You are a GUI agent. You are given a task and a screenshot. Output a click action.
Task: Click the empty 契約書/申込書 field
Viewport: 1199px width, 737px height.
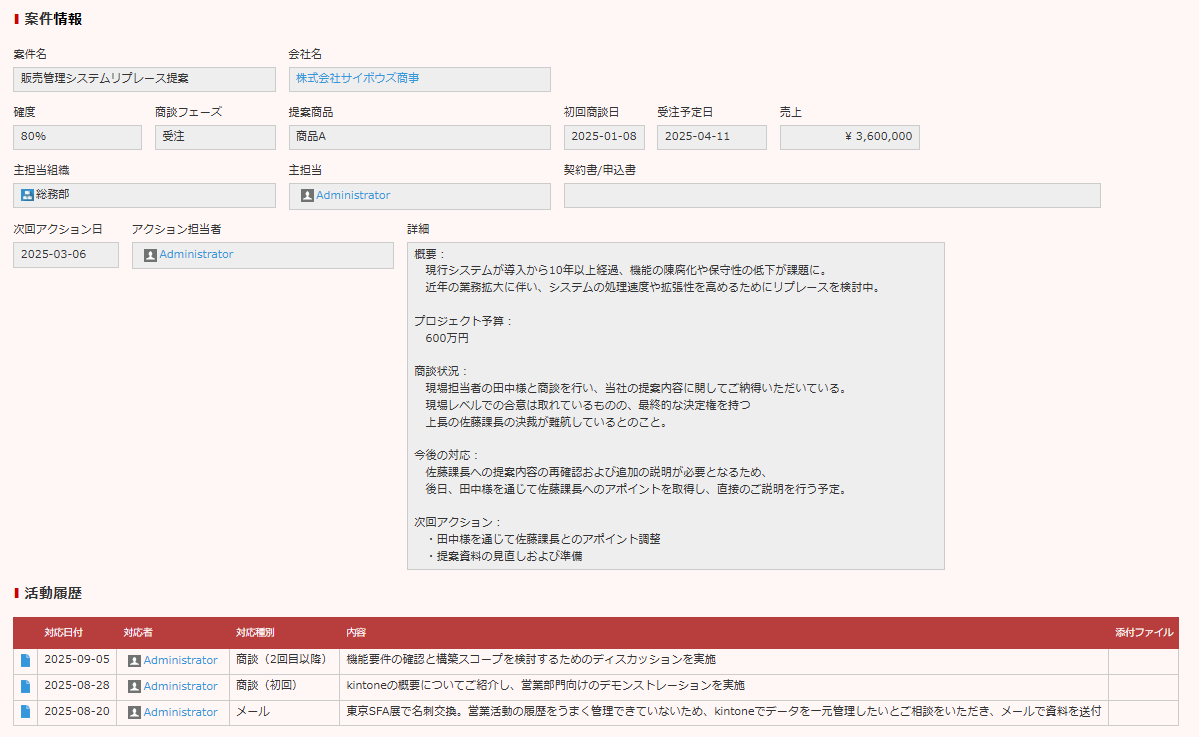832,195
